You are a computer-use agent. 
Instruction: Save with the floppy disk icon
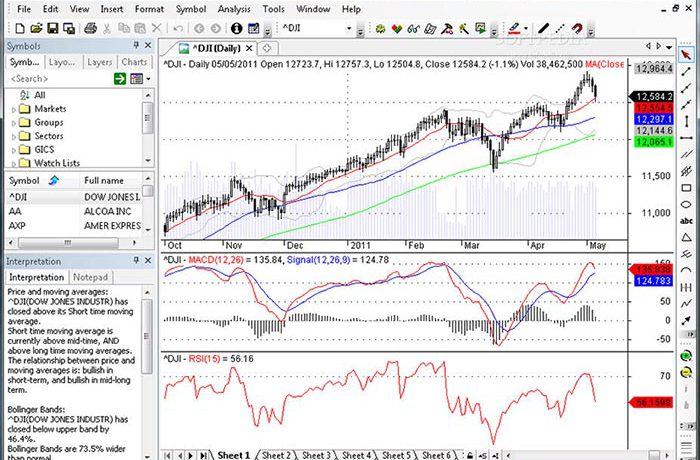point(53,29)
